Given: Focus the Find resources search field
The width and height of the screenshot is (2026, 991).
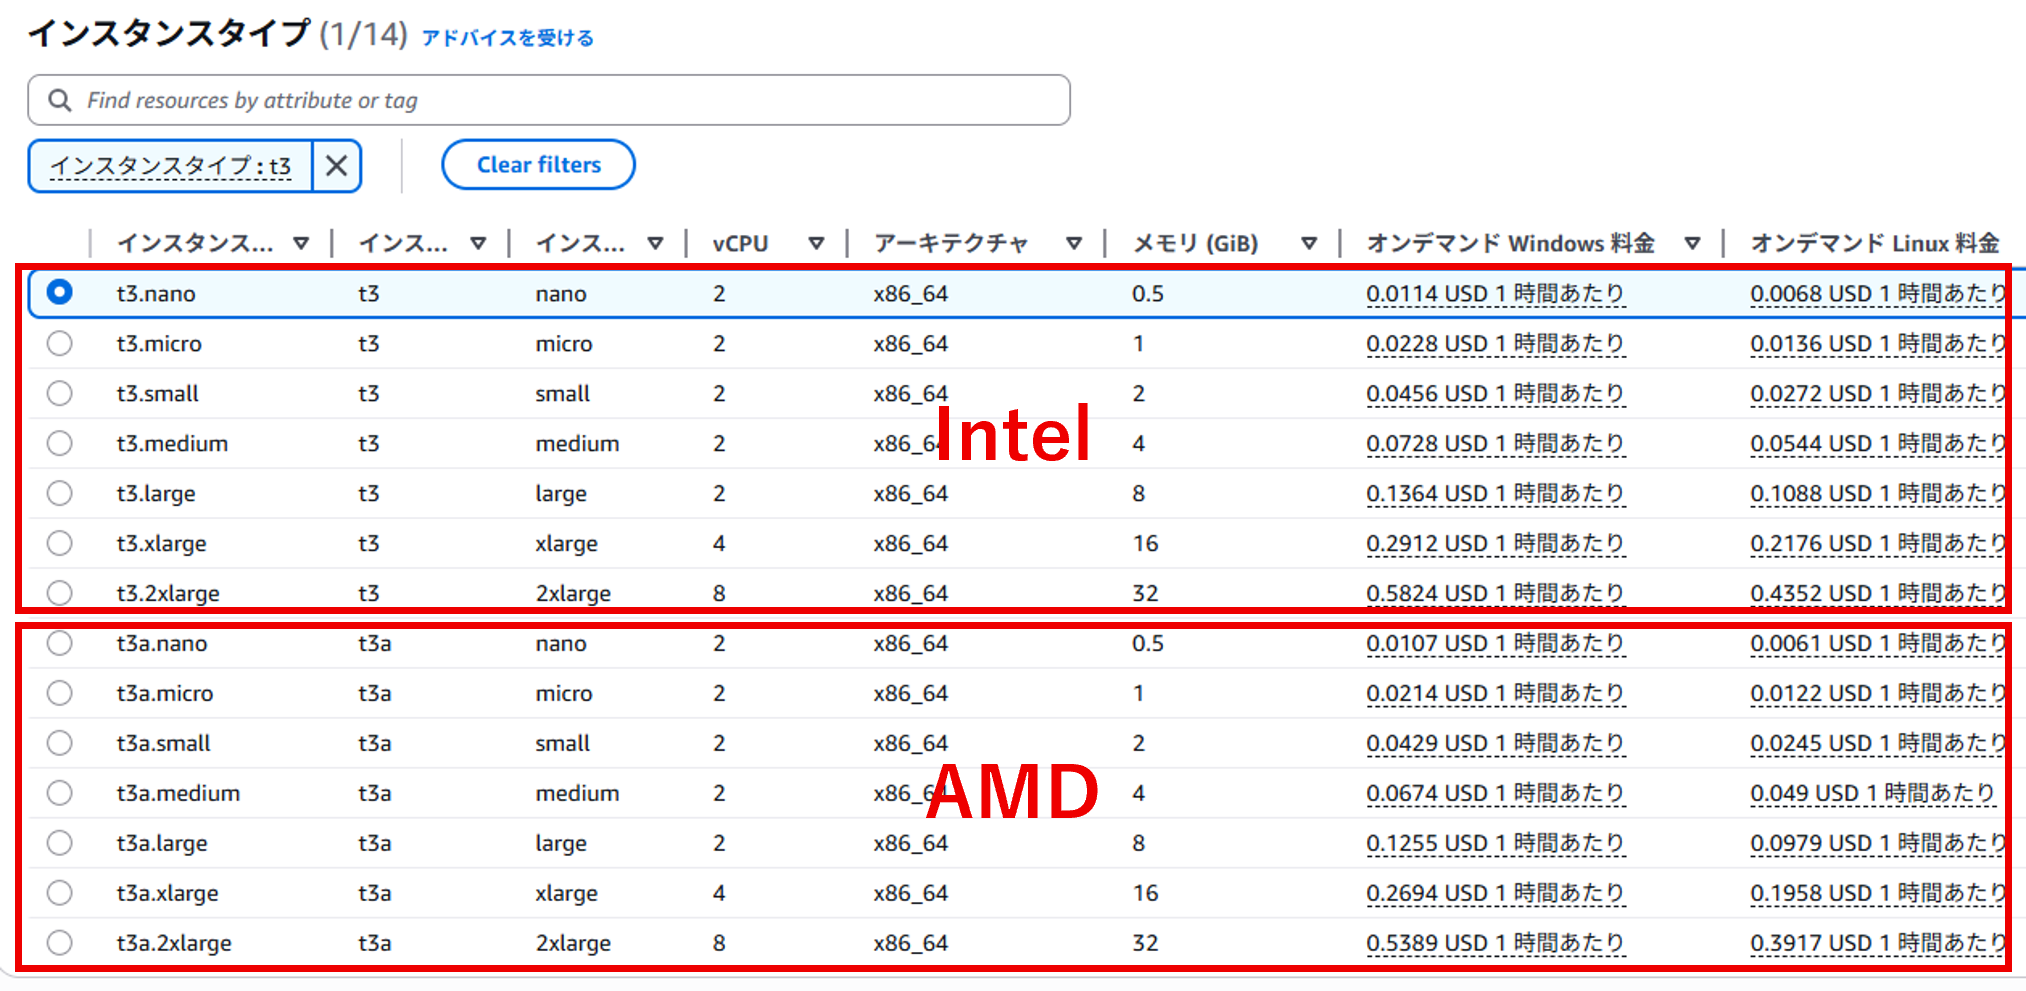Looking at the screenshot, I should click(x=549, y=100).
